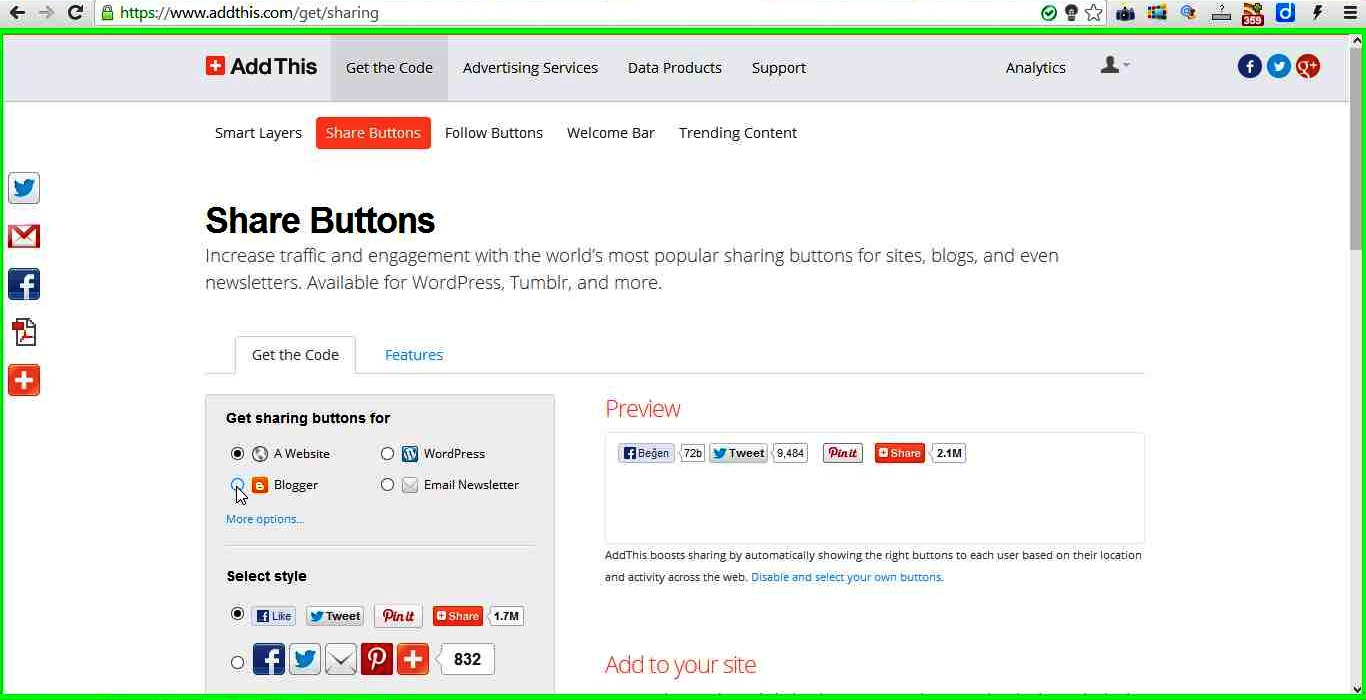This screenshot has height=700, width=1366.
Task: Click the Preview heading
Action: tap(643, 409)
